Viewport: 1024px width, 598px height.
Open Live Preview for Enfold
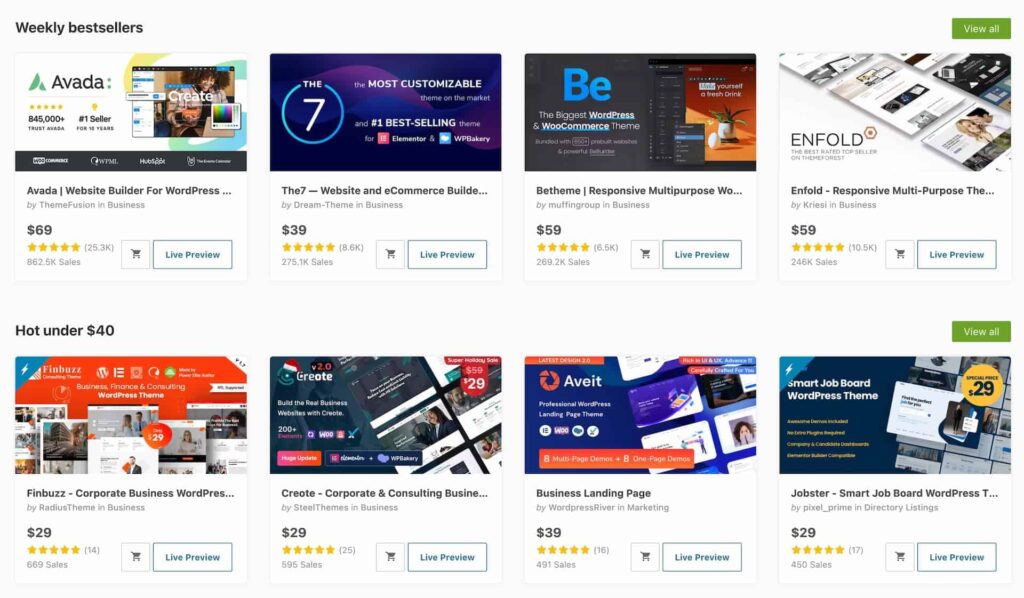pos(957,255)
